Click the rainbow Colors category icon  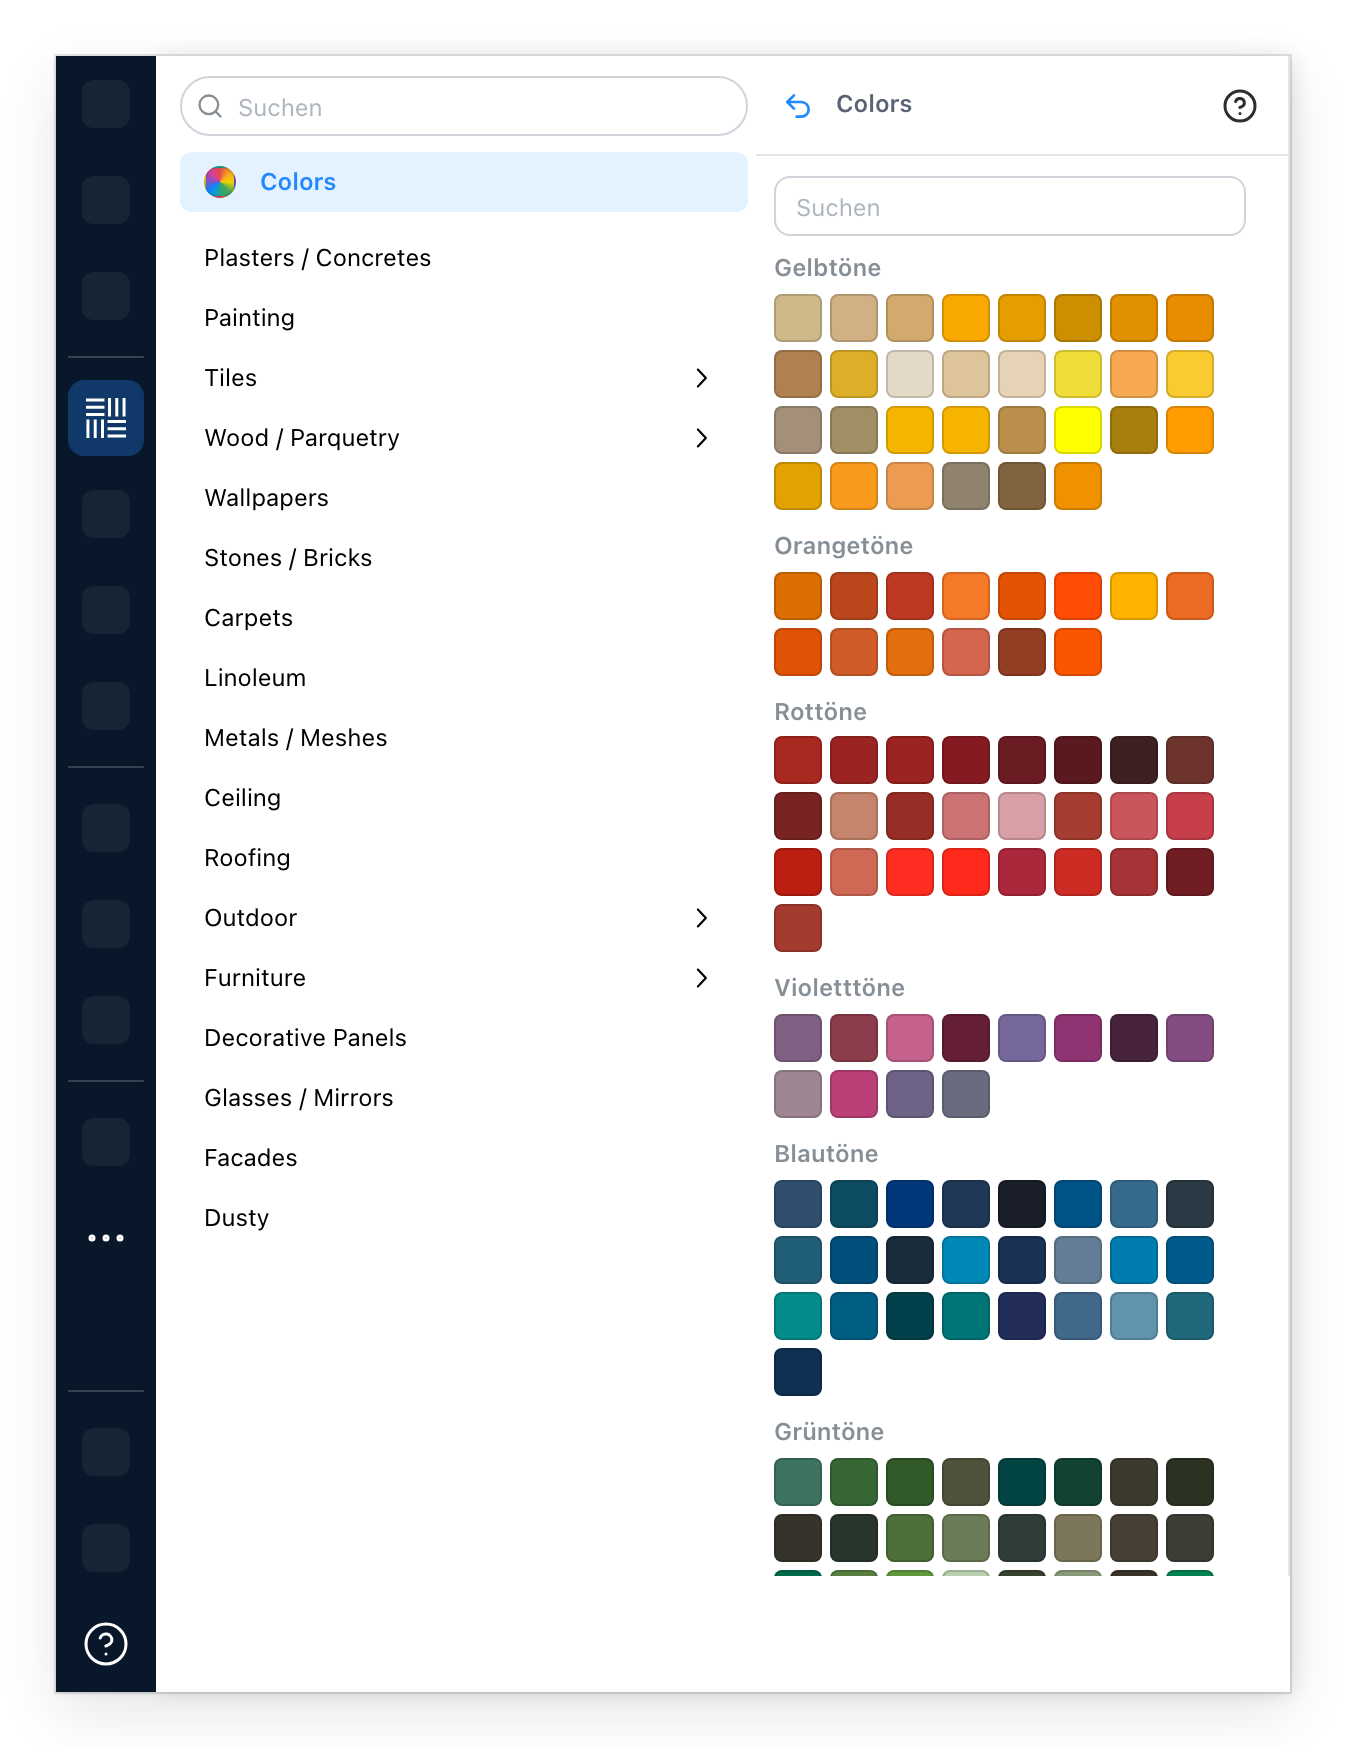(220, 182)
